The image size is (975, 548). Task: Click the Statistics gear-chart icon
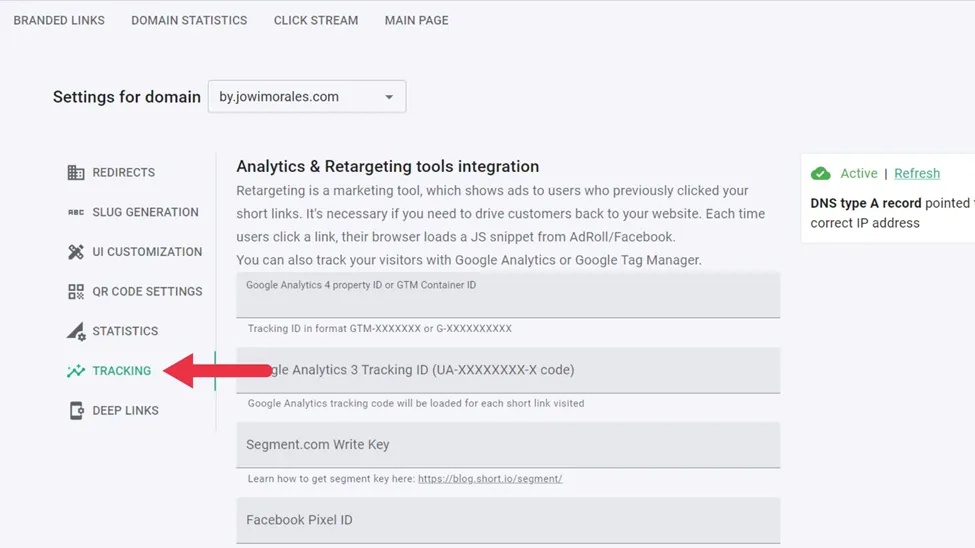(x=76, y=332)
